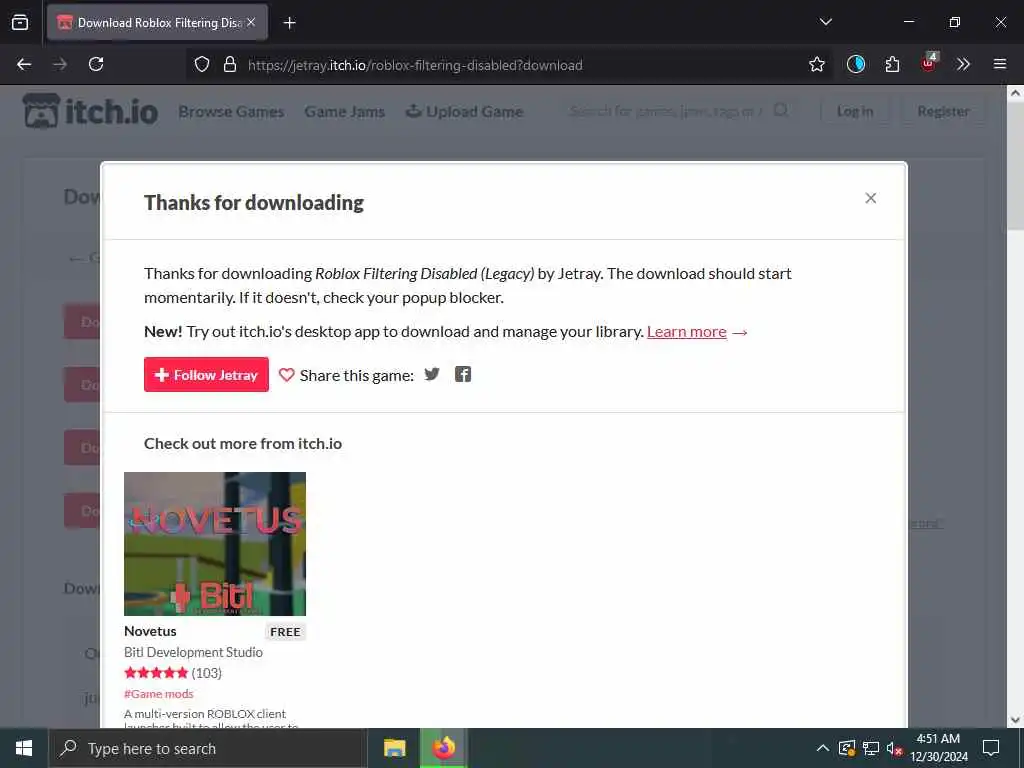The image size is (1024, 768).
Task: Click the Log in button
Action: tap(855, 112)
